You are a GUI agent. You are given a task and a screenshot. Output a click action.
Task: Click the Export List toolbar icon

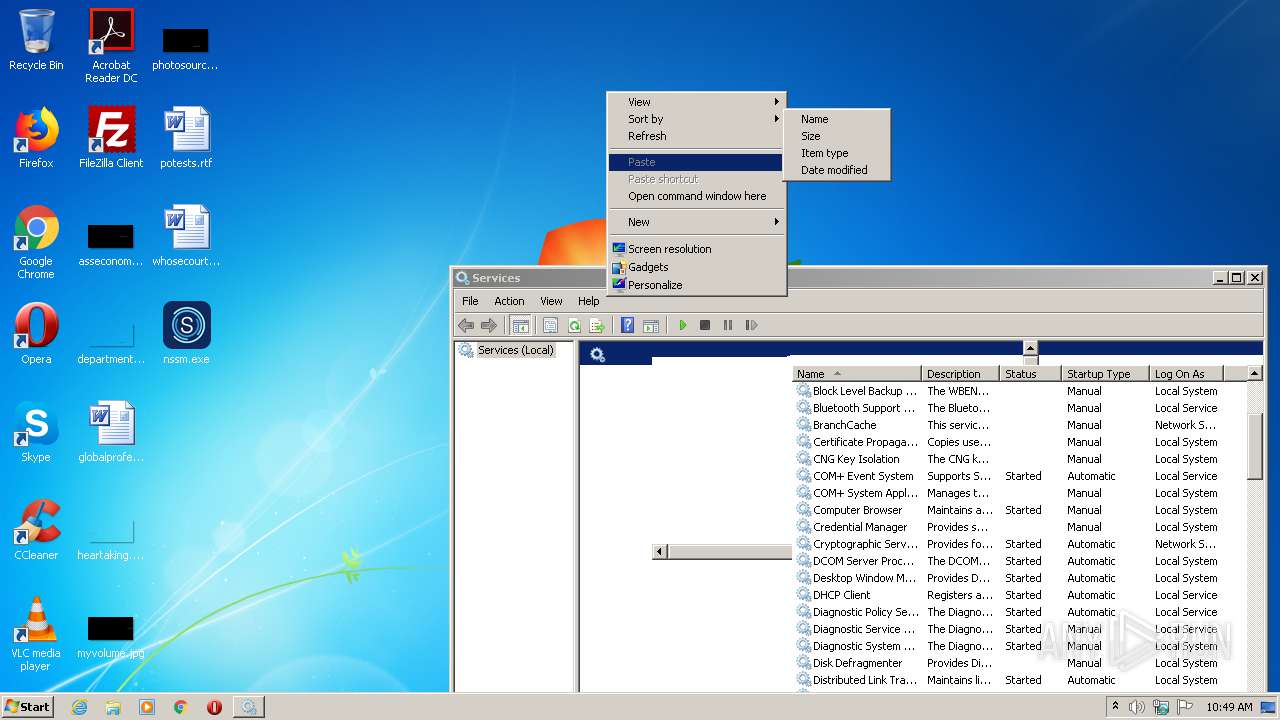click(597, 325)
